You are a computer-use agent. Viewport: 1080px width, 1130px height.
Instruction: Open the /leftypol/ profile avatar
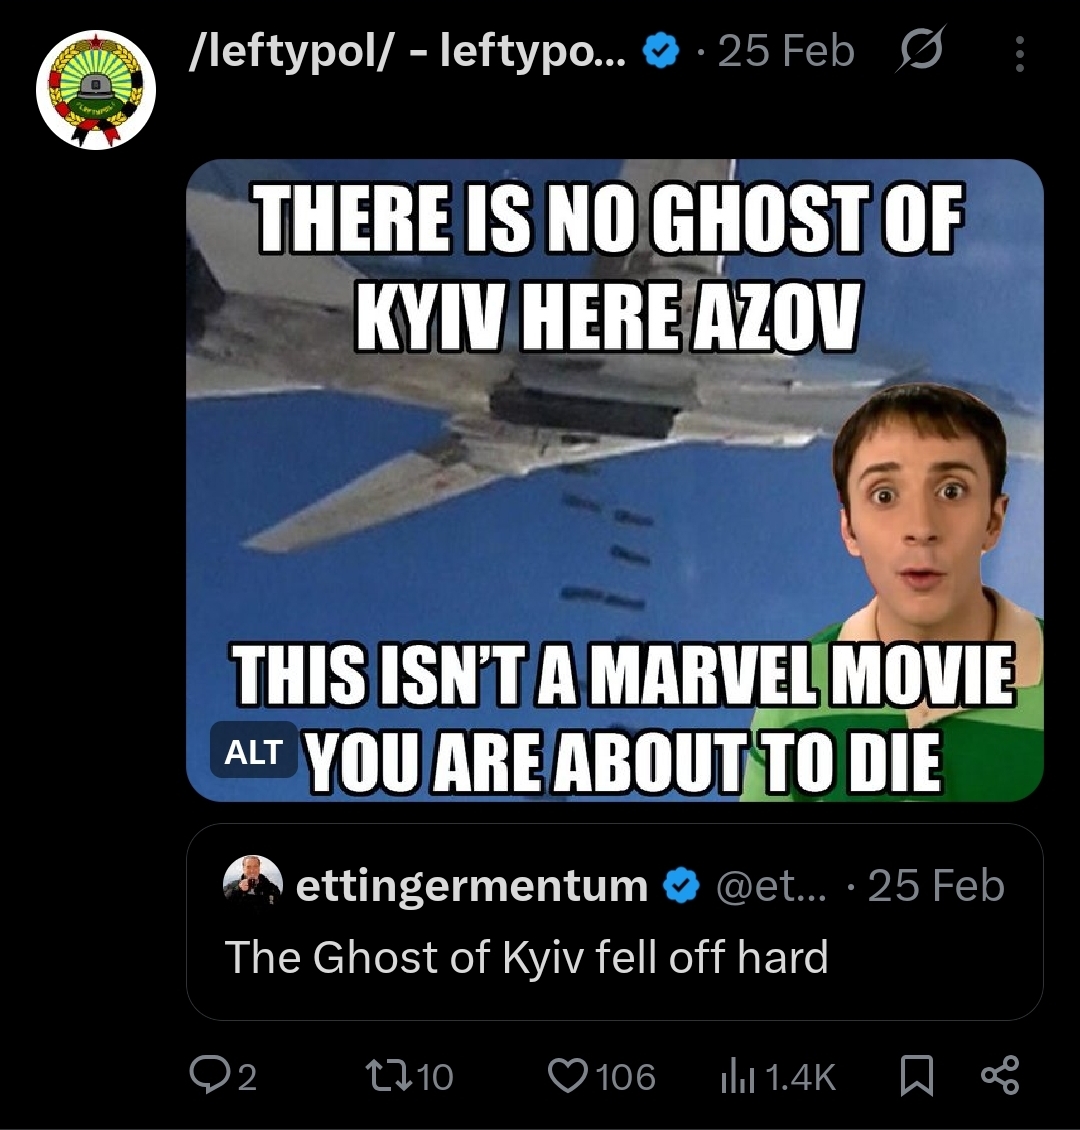click(96, 89)
